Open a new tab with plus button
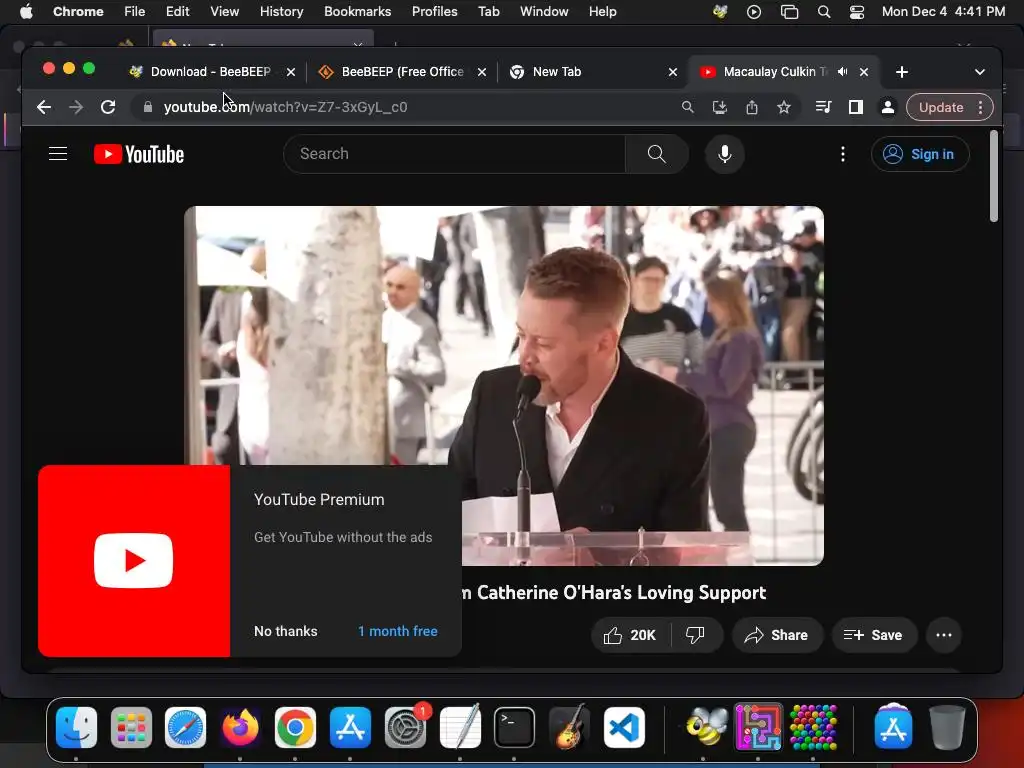 point(902,72)
